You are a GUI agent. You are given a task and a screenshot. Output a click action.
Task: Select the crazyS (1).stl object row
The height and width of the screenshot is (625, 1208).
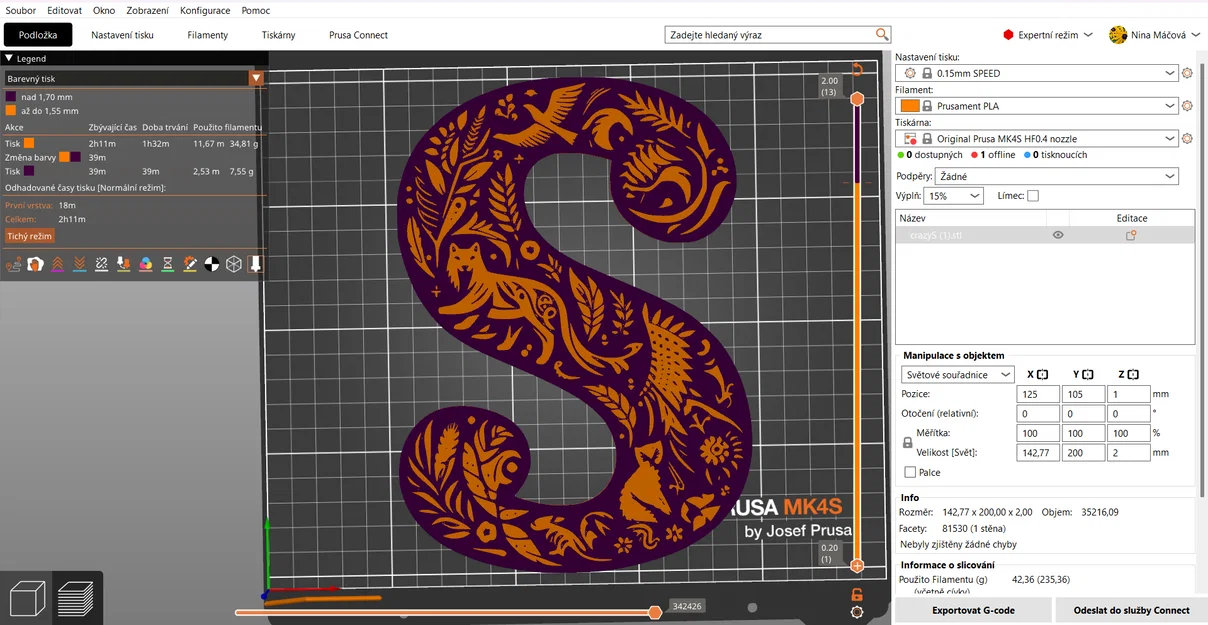point(1045,235)
